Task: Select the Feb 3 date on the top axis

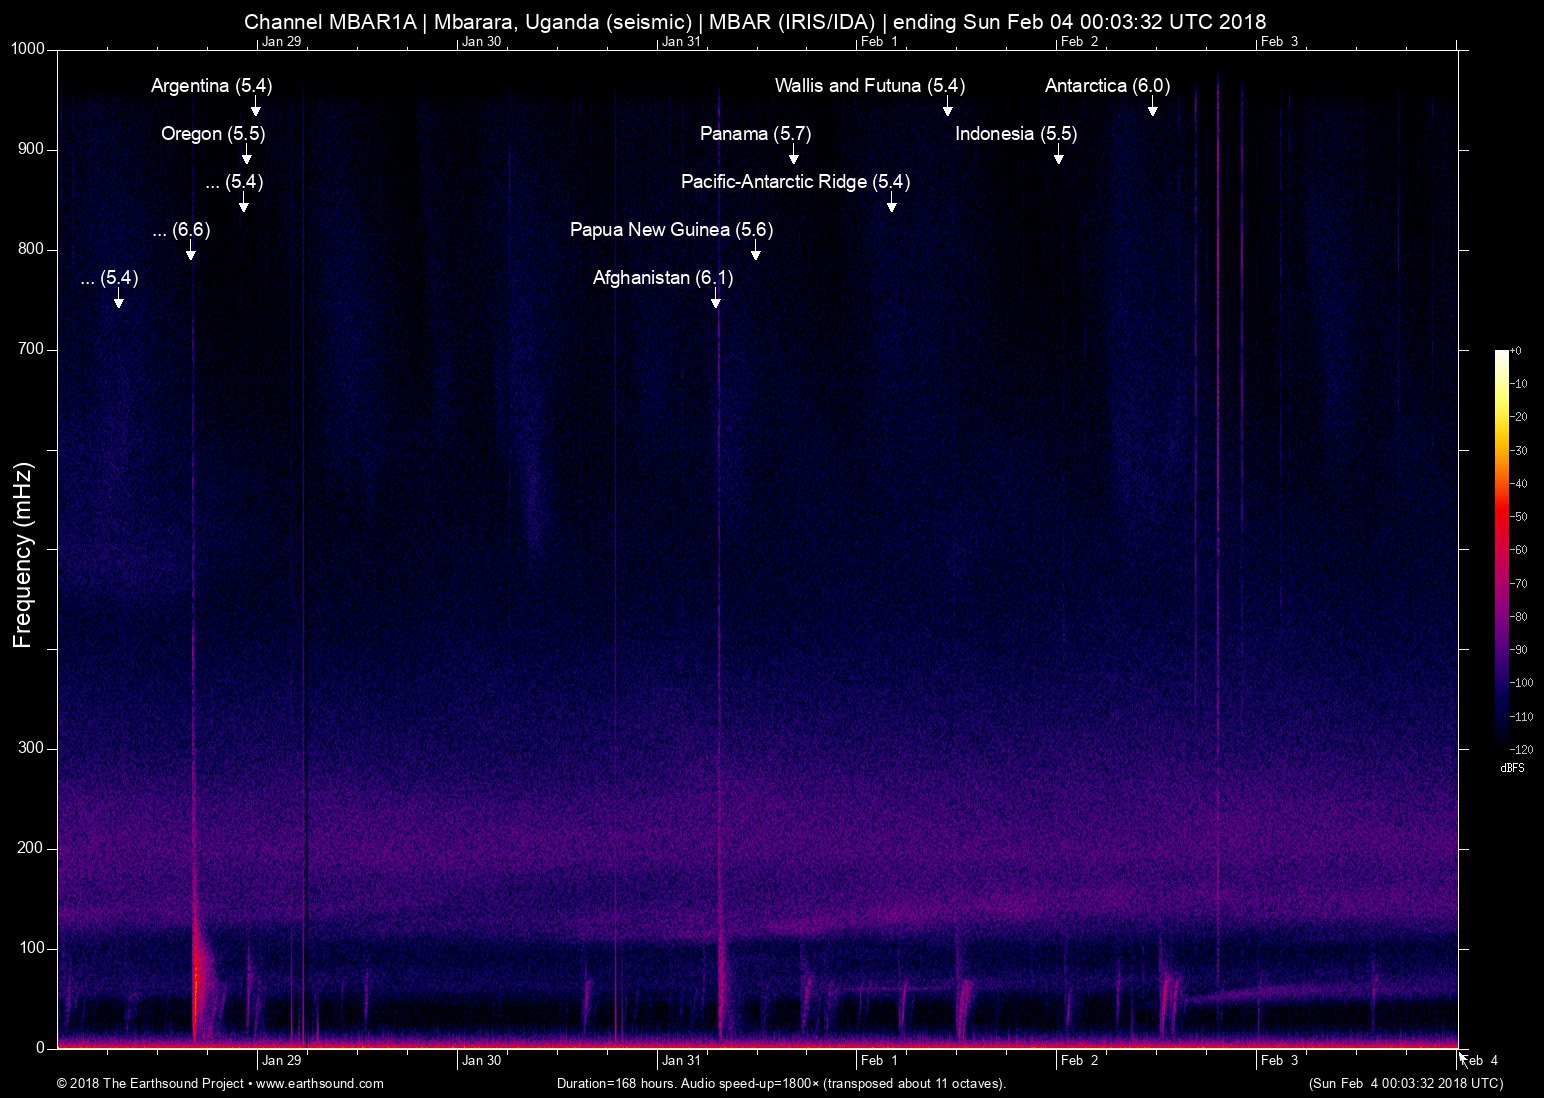Action: click(1279, 41)
